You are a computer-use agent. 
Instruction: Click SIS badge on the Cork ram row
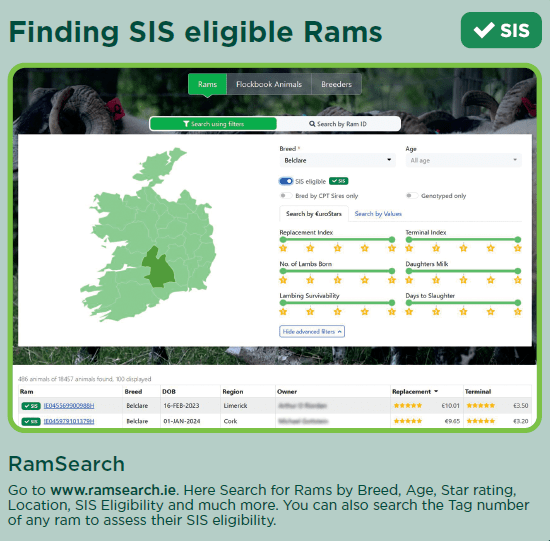(x=31, y=421)
